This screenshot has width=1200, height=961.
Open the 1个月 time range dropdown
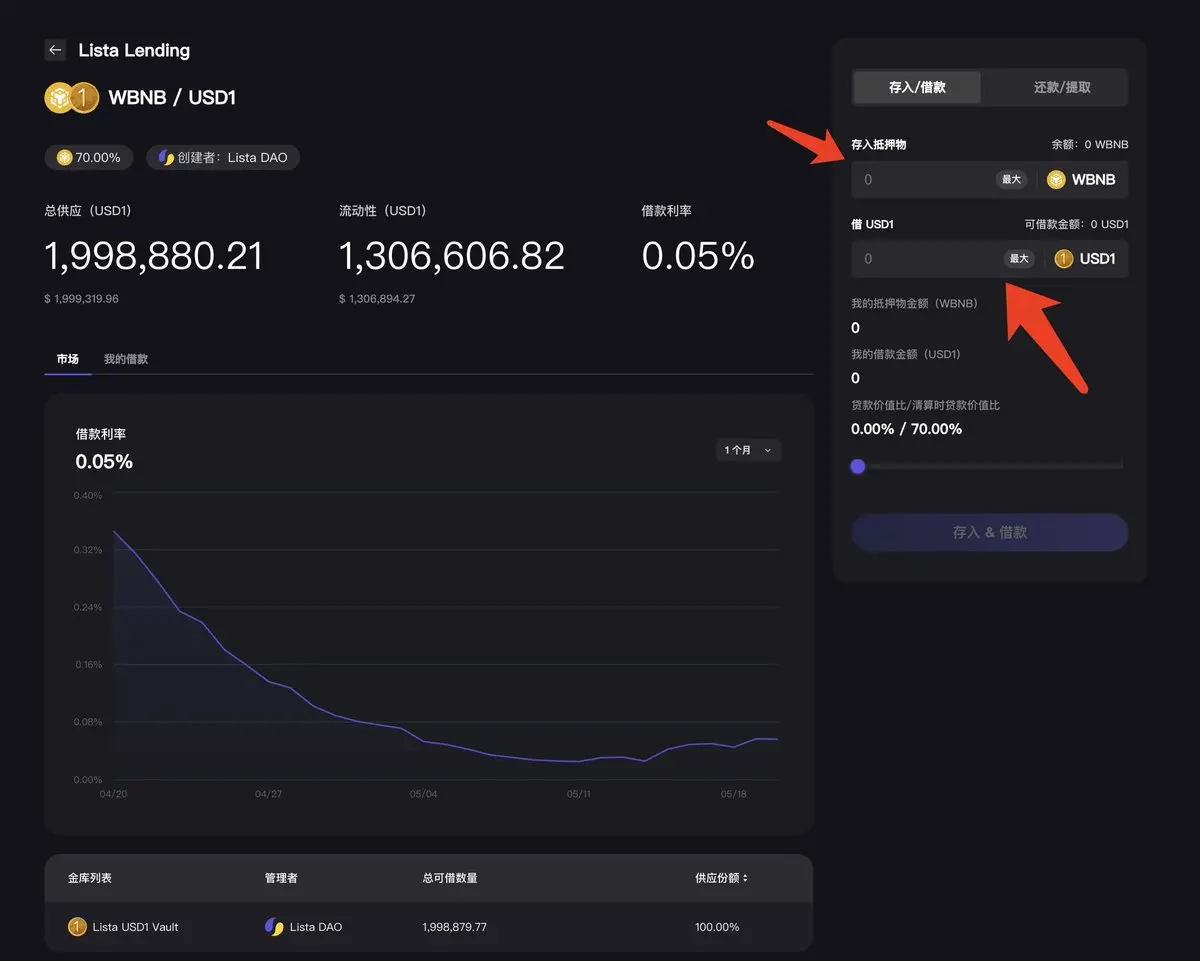tap(748, 450)
